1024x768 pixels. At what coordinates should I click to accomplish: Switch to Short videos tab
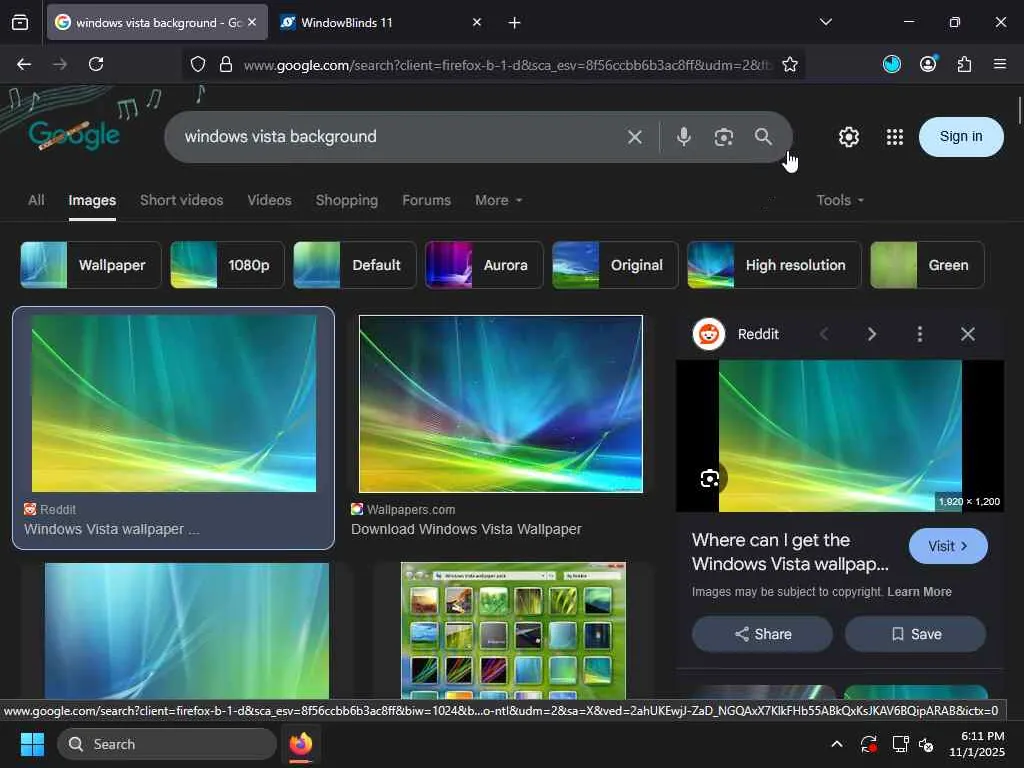point(182,200)
